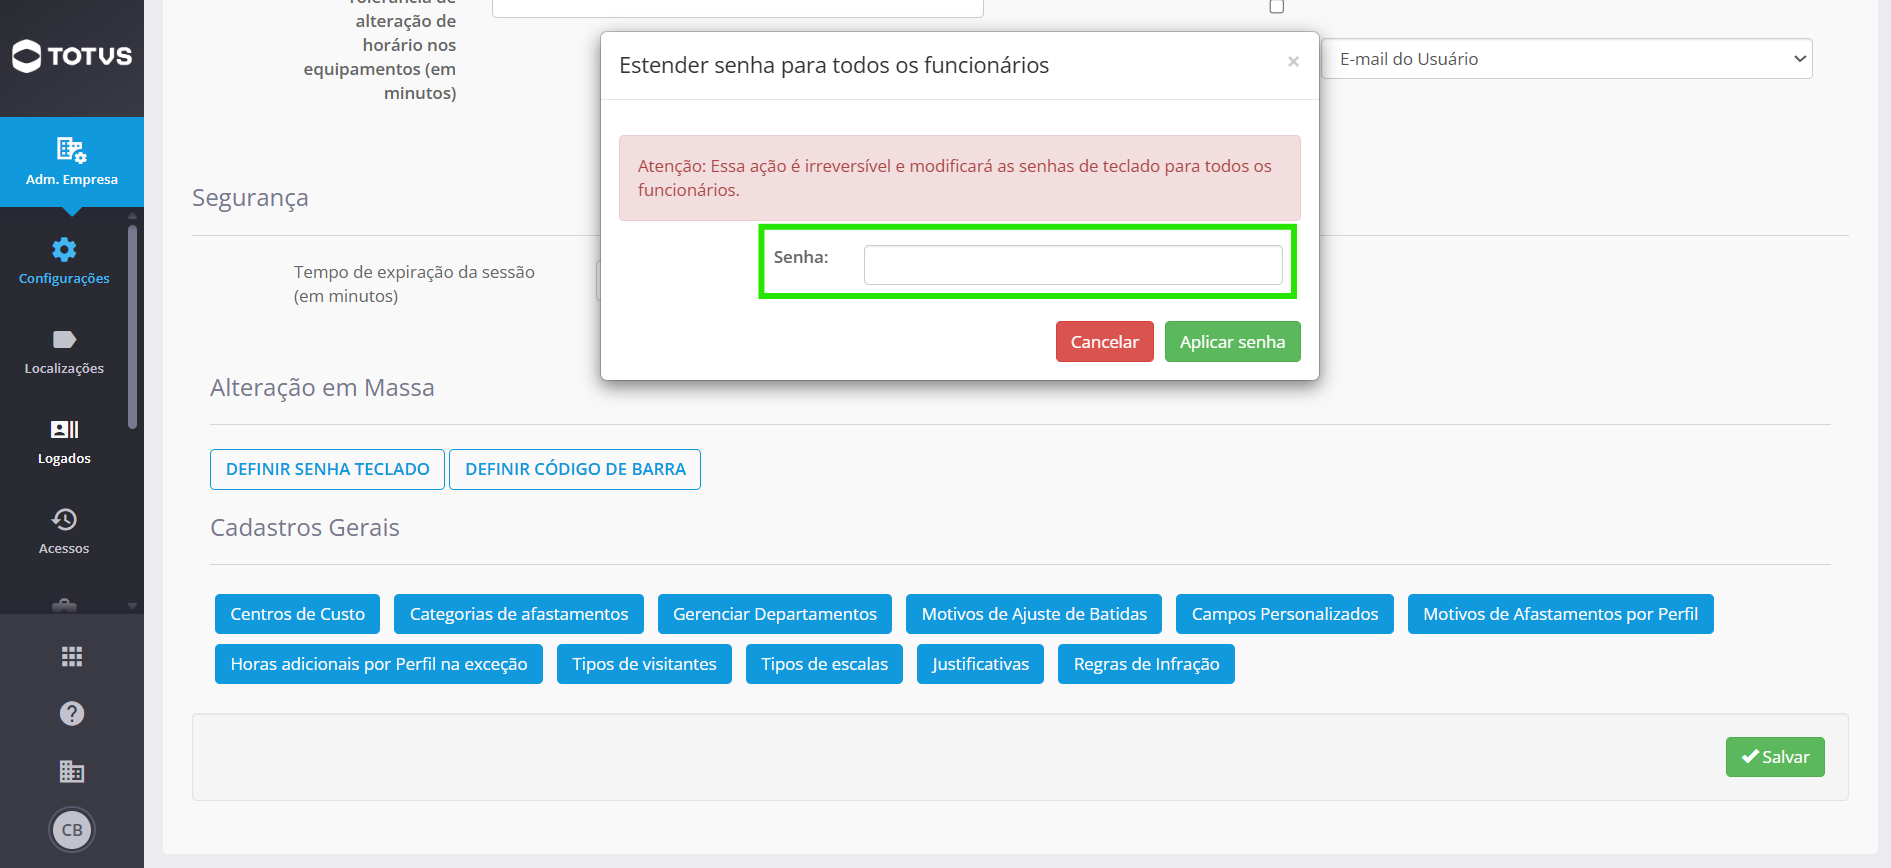1891x868 pixels.
Task: Open Justificativas
Action: coord(980,664)
